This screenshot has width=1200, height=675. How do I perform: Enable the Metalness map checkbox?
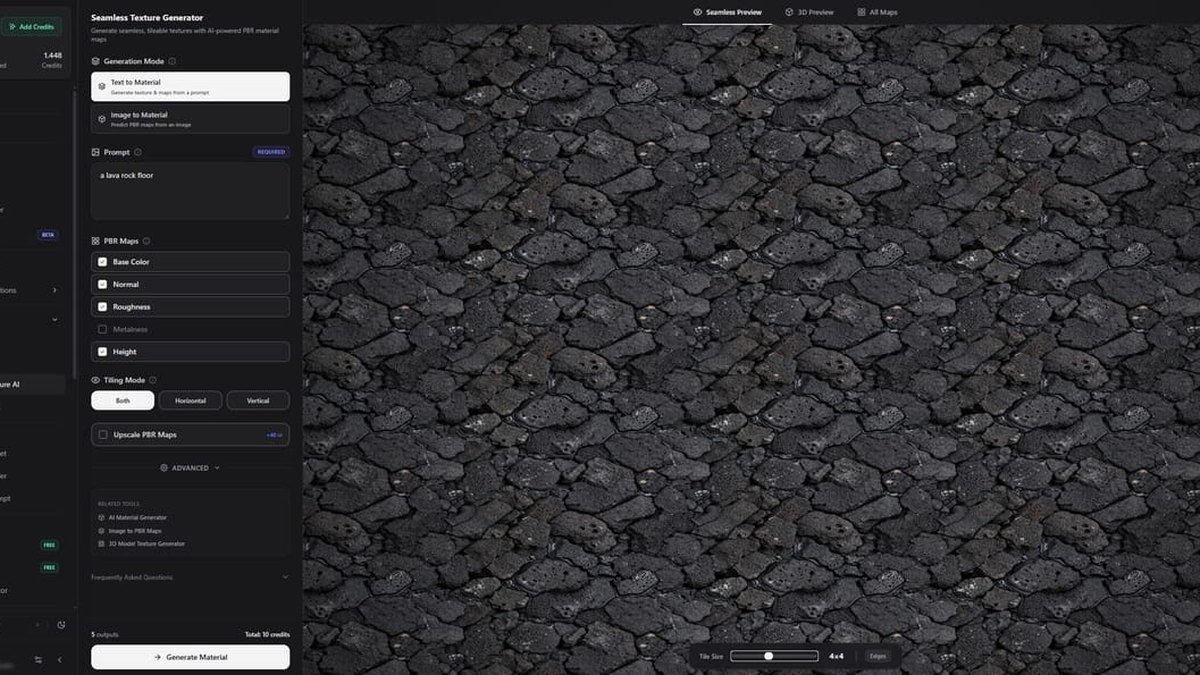(102, 329)
